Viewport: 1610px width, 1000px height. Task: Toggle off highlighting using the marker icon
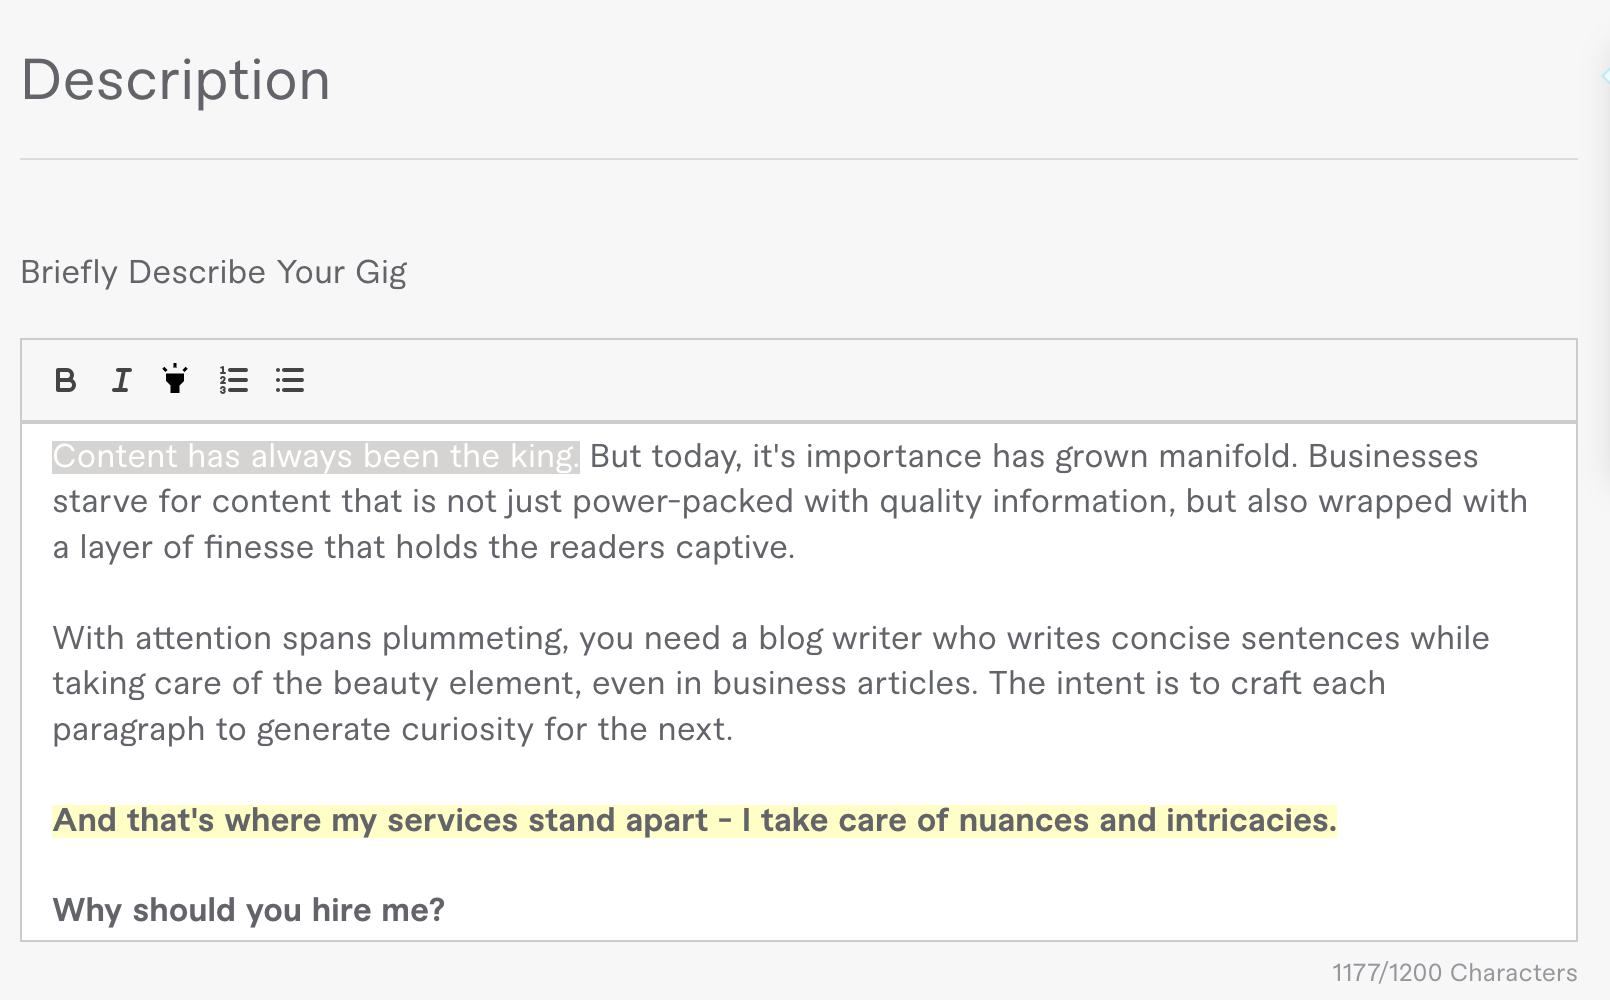pyautogui.click(x=175, y=380)
